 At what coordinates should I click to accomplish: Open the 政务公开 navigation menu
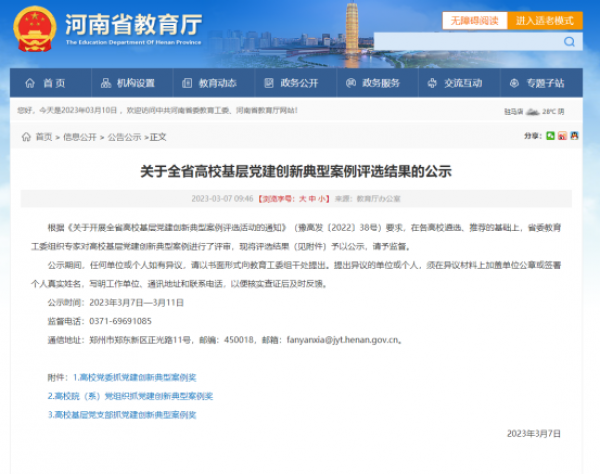pyautogui.click(x=291, y=83)
